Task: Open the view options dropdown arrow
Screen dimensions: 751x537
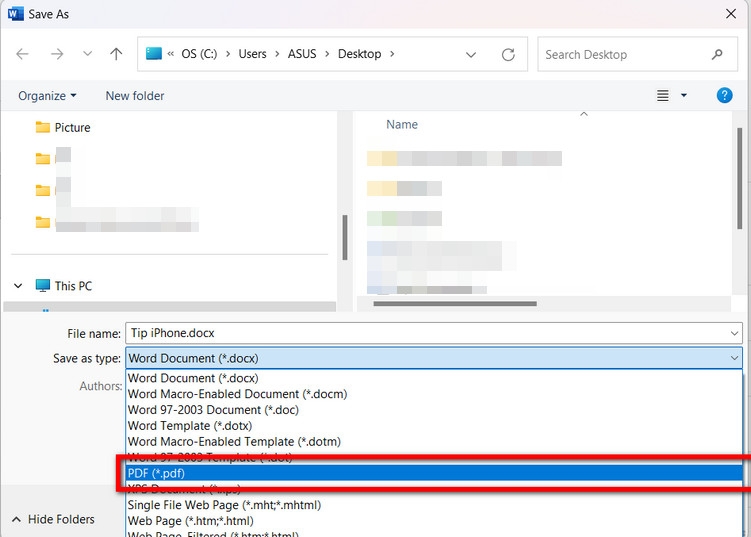Action: (x=684, y=95)
